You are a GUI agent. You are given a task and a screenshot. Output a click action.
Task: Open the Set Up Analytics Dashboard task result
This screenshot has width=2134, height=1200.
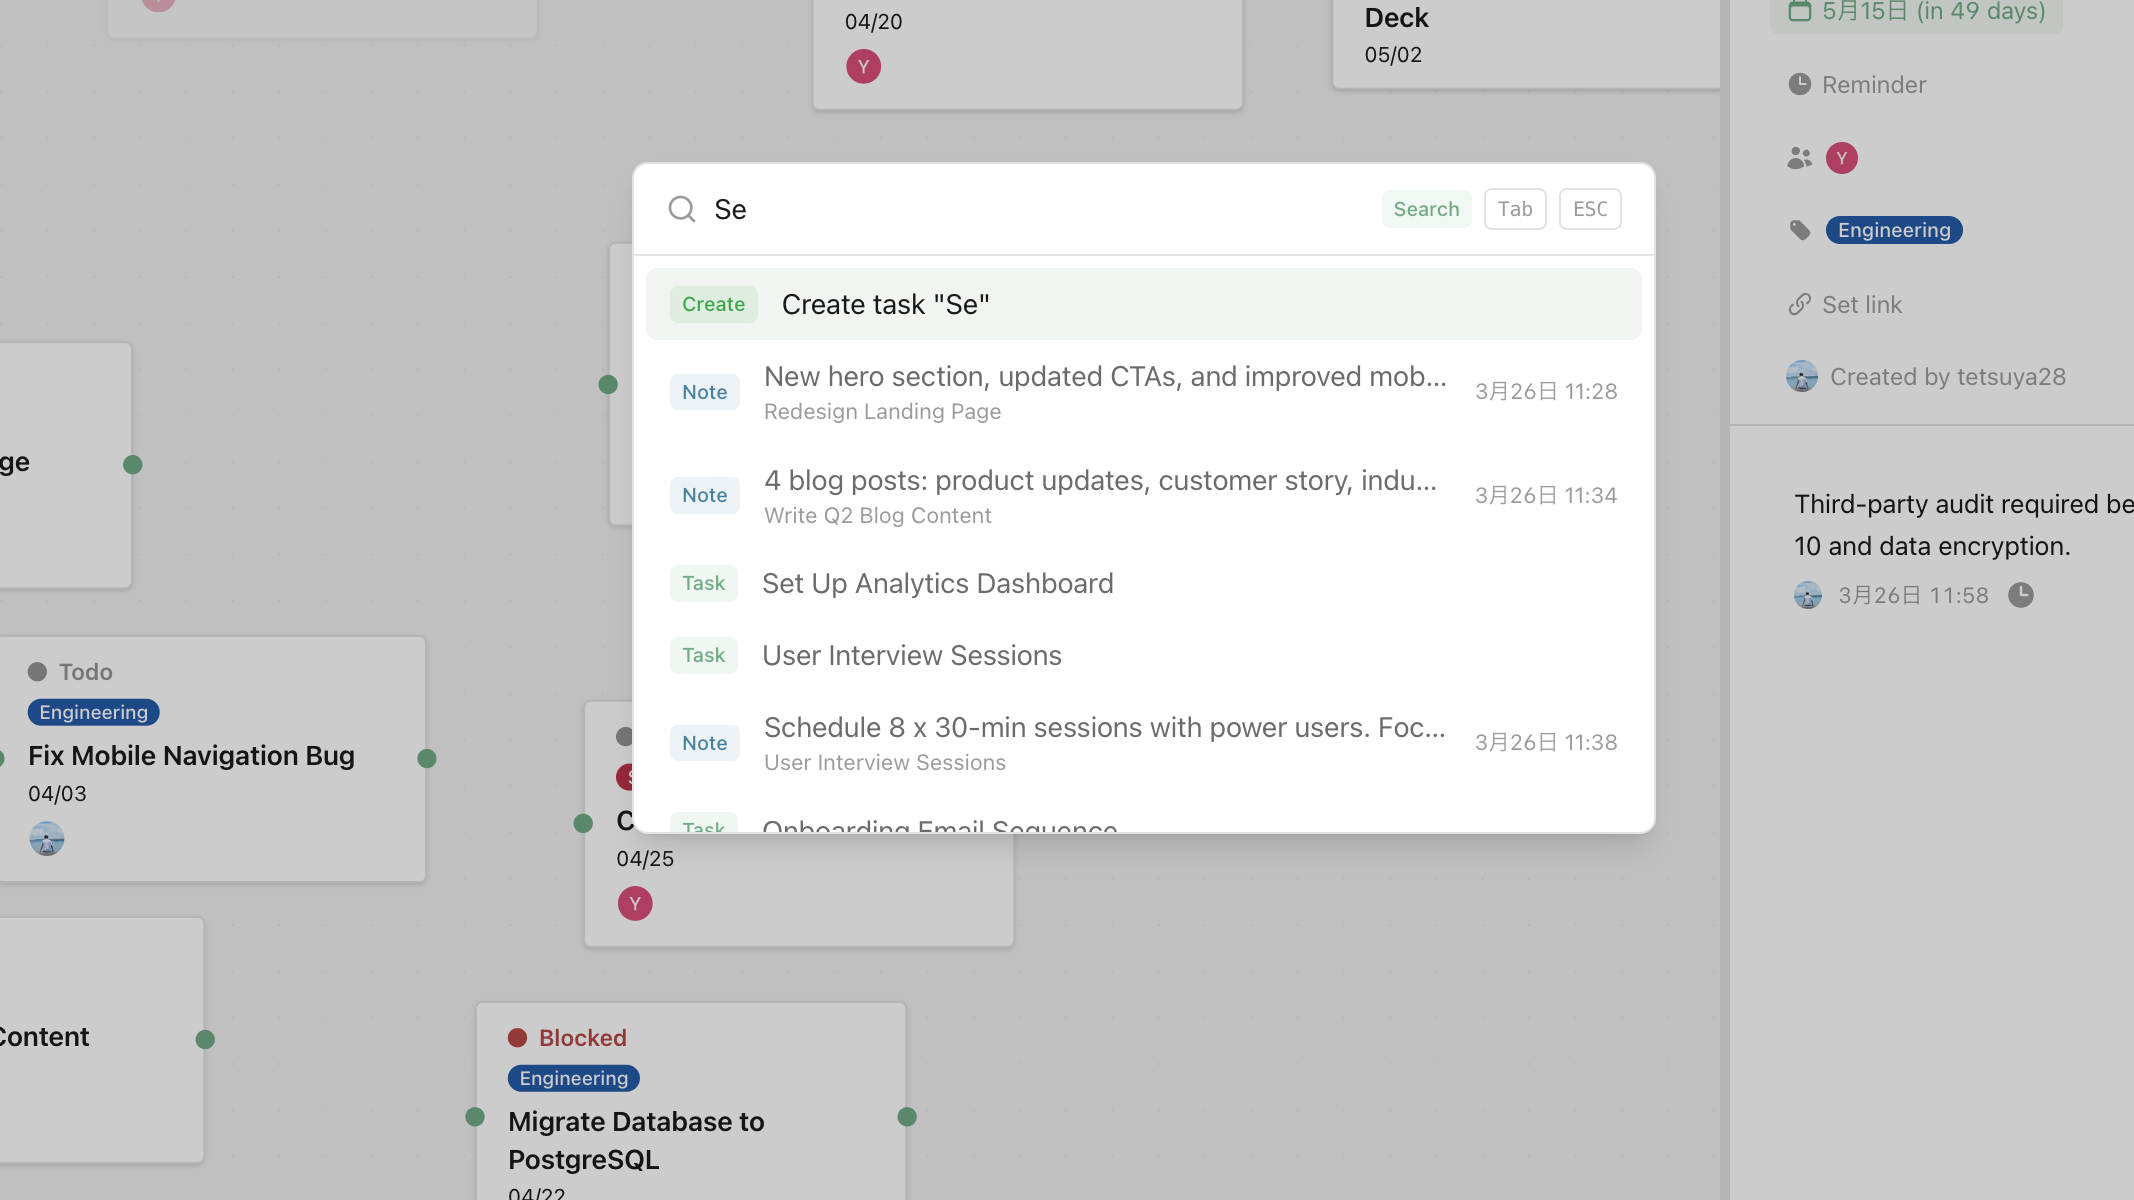pyautogui.click(x=937, y=583)
